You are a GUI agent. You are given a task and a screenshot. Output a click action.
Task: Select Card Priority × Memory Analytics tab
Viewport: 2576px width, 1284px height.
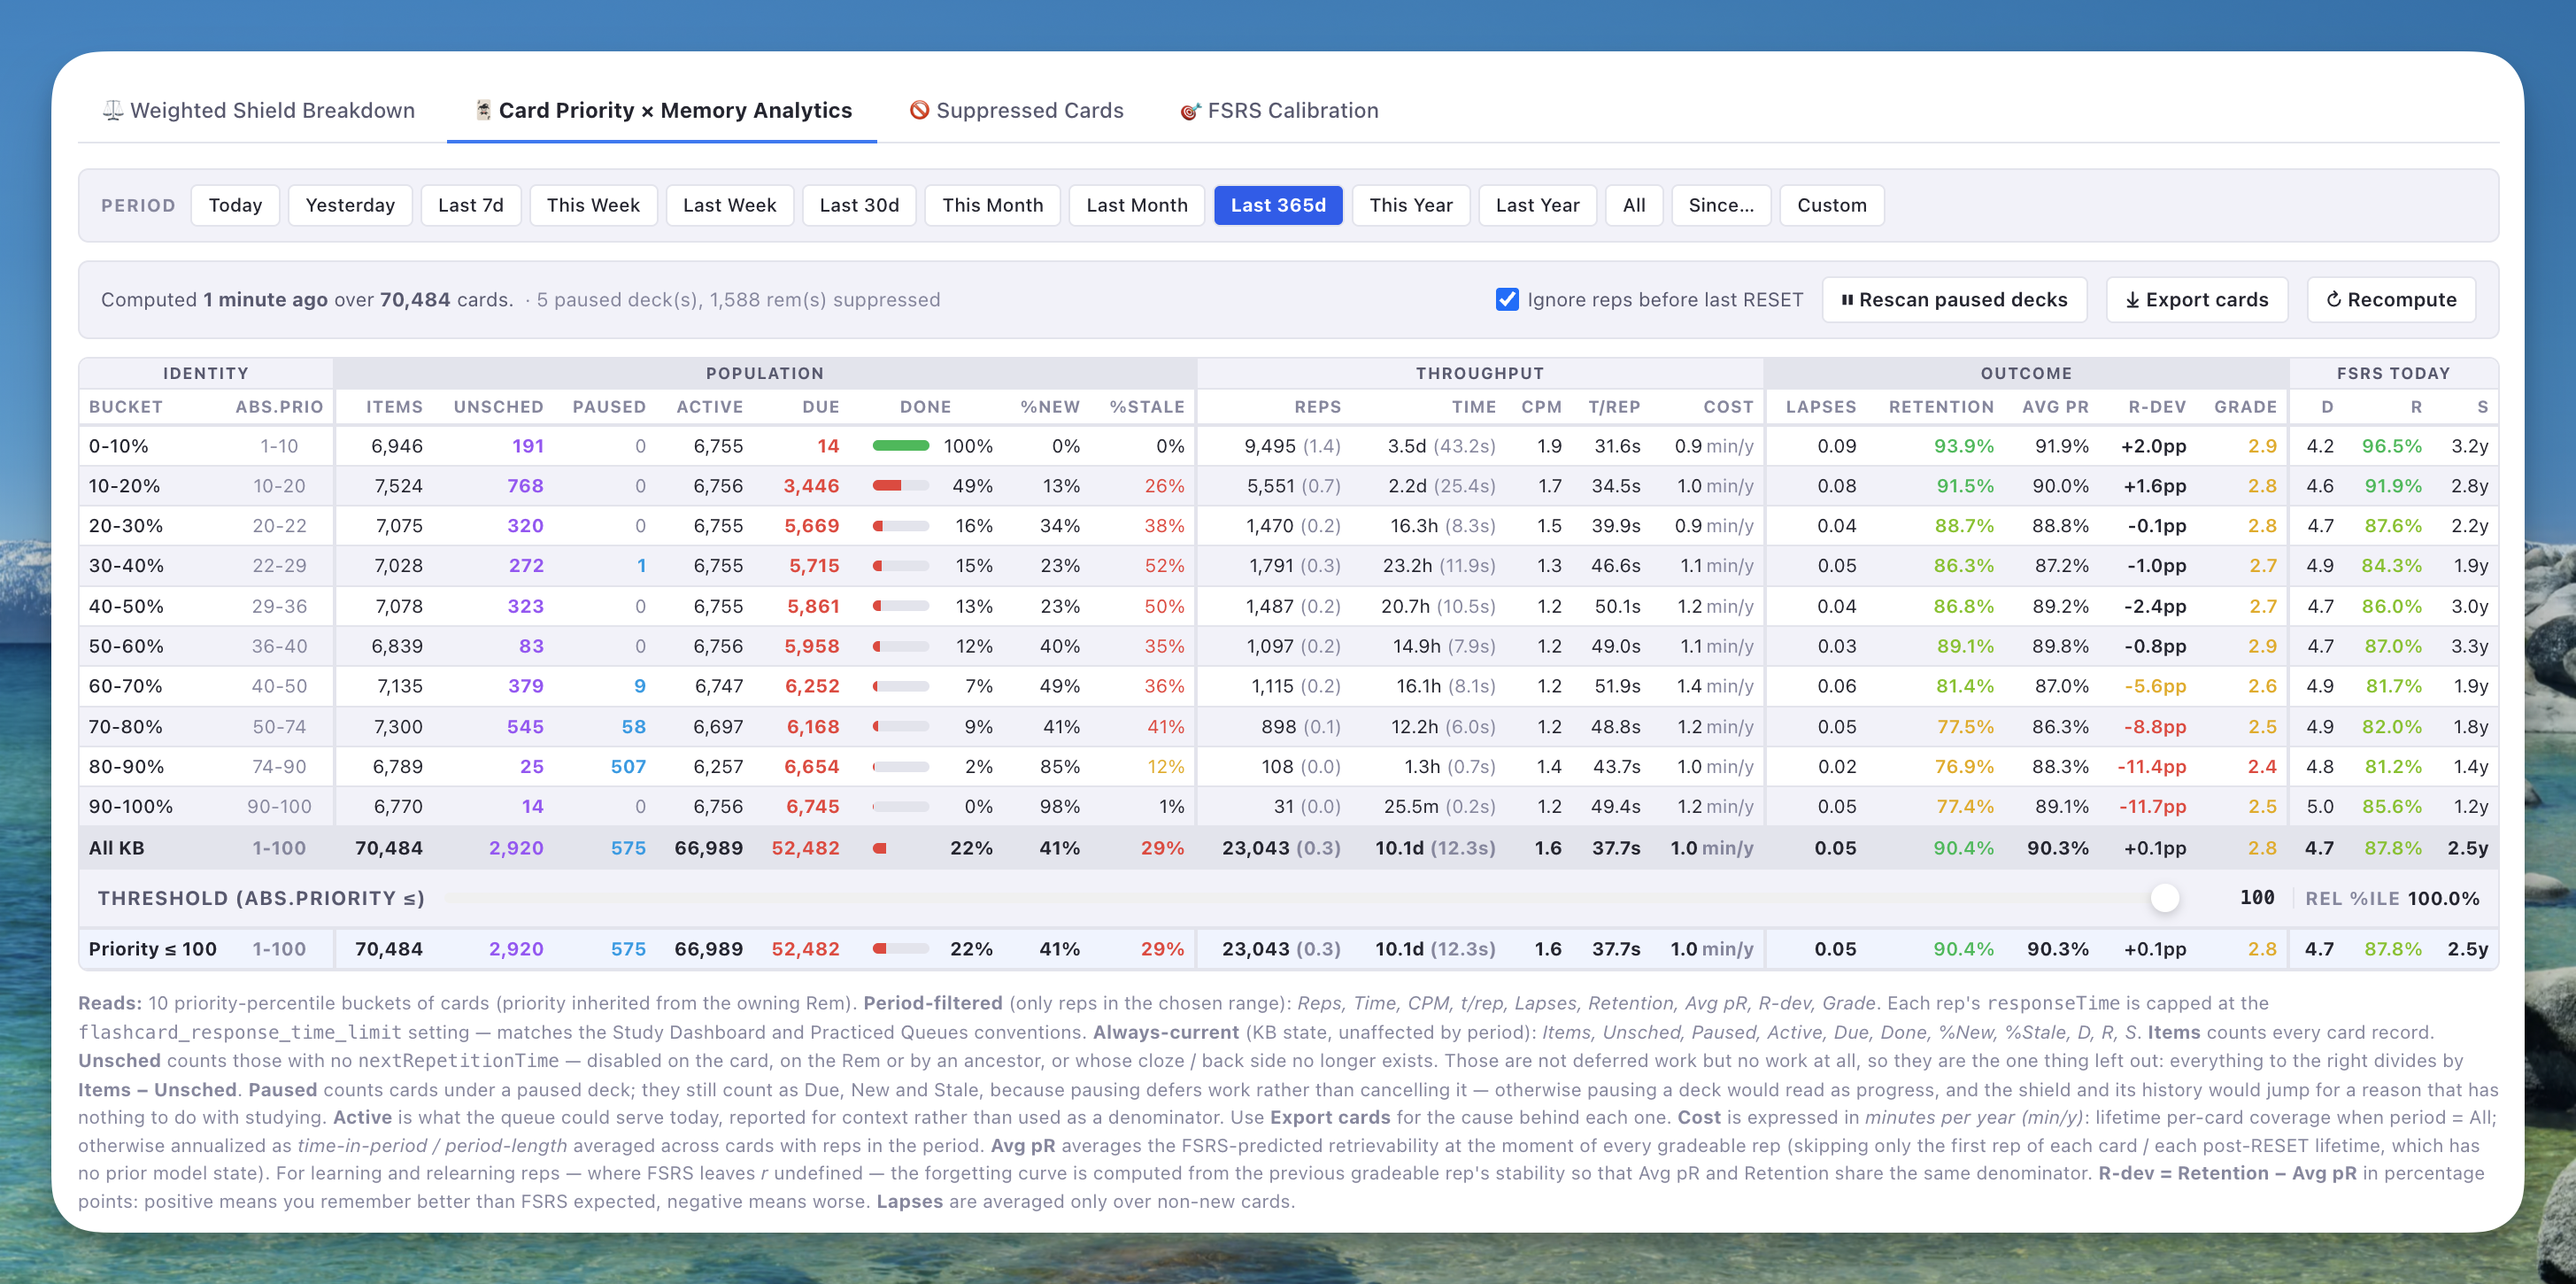pyautogui.click(x=662, y=110)
